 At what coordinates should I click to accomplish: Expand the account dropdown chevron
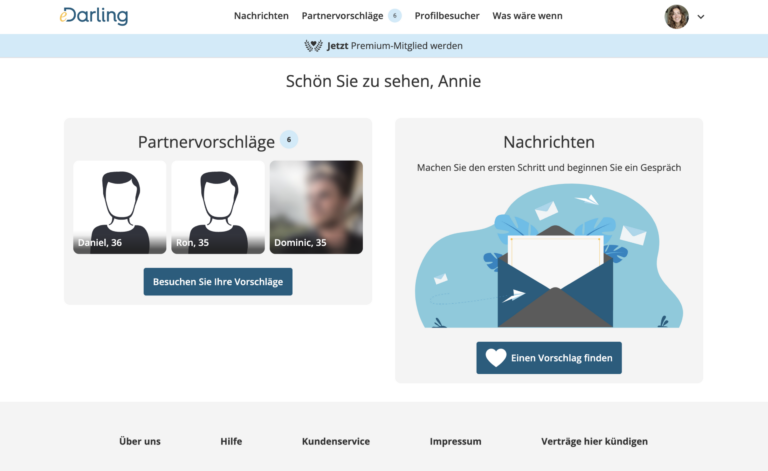[x=701, y=17]
